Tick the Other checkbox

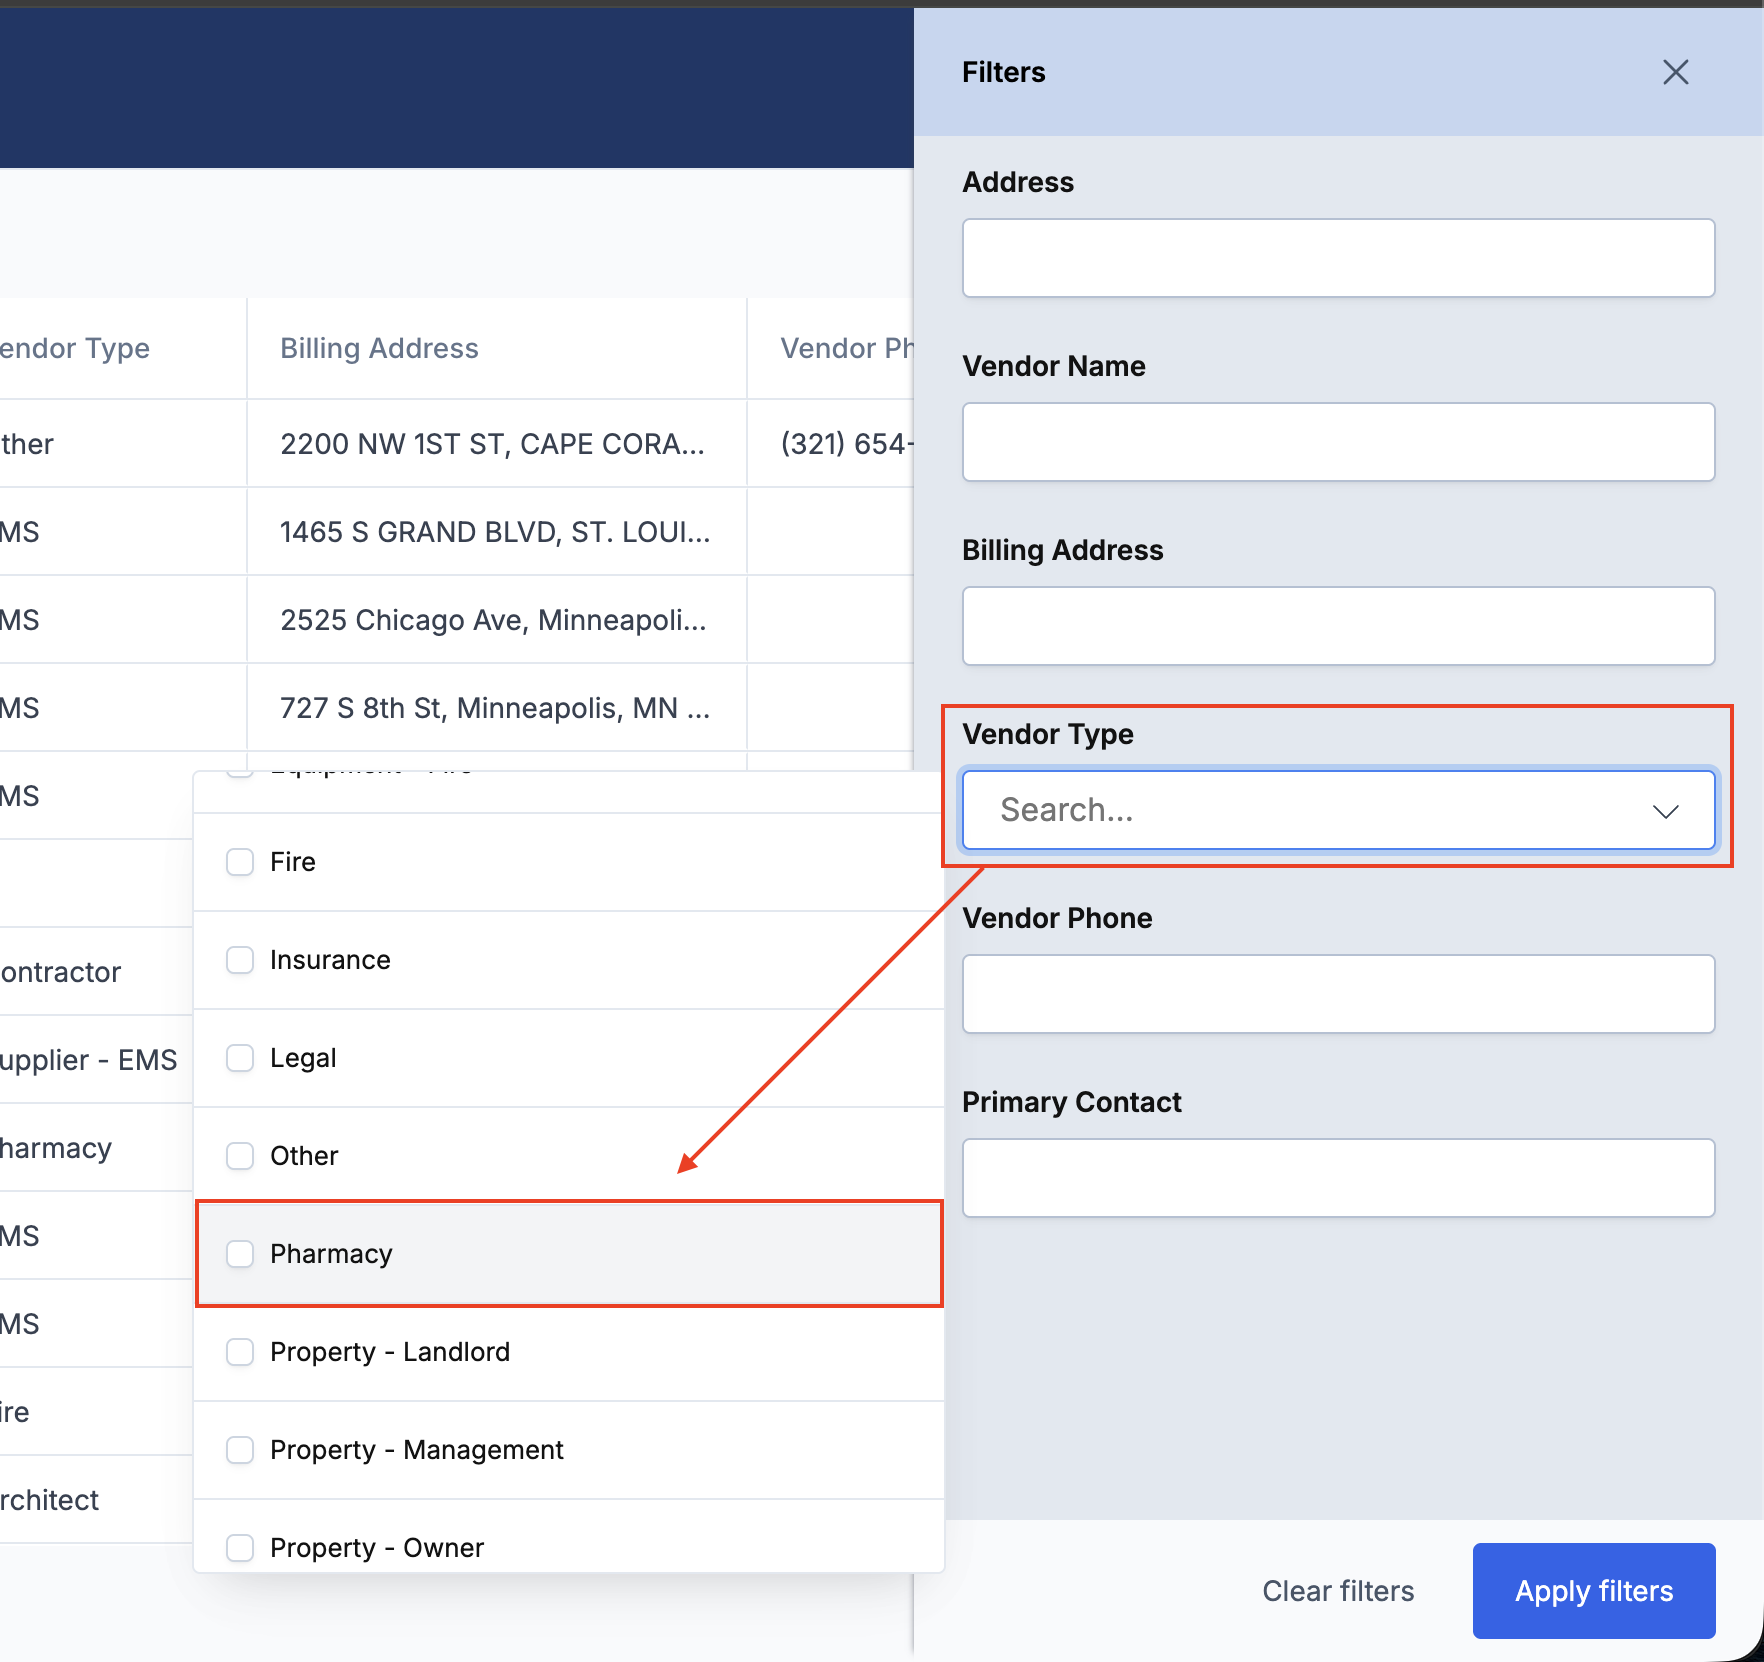[240, 1156]
